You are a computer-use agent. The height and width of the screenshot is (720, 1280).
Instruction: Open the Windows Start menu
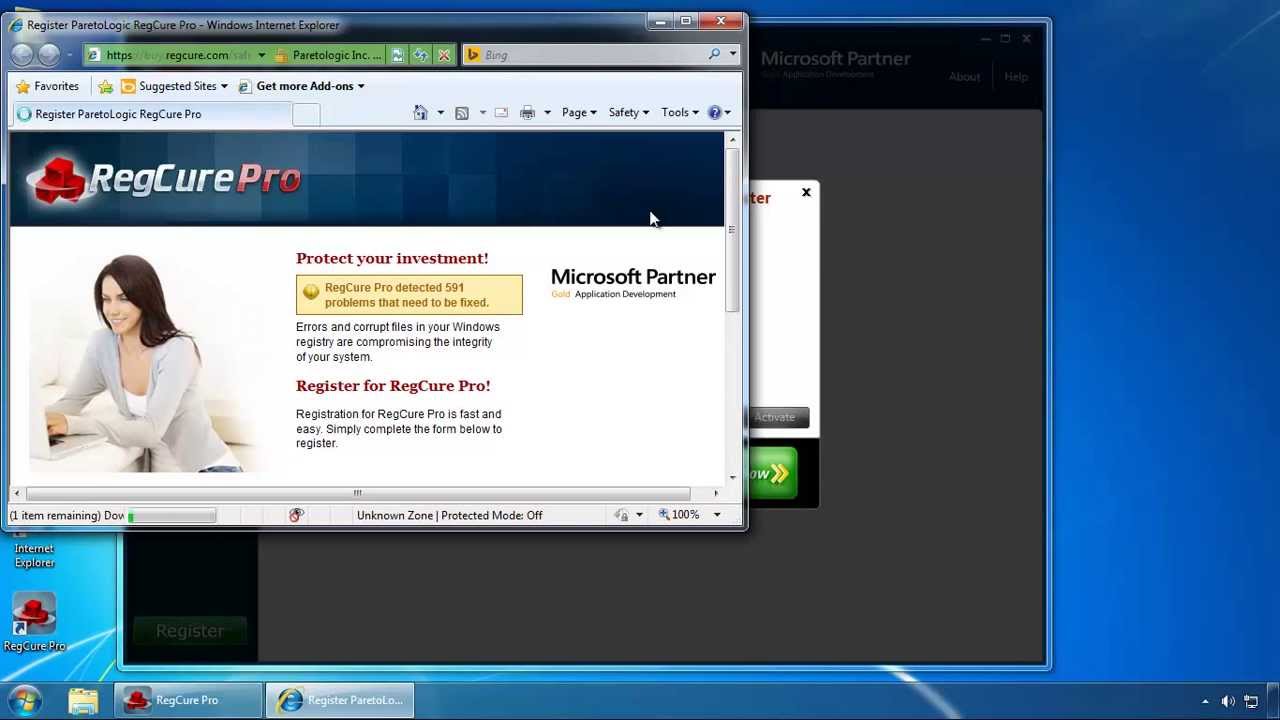click(x=25, y=700)
